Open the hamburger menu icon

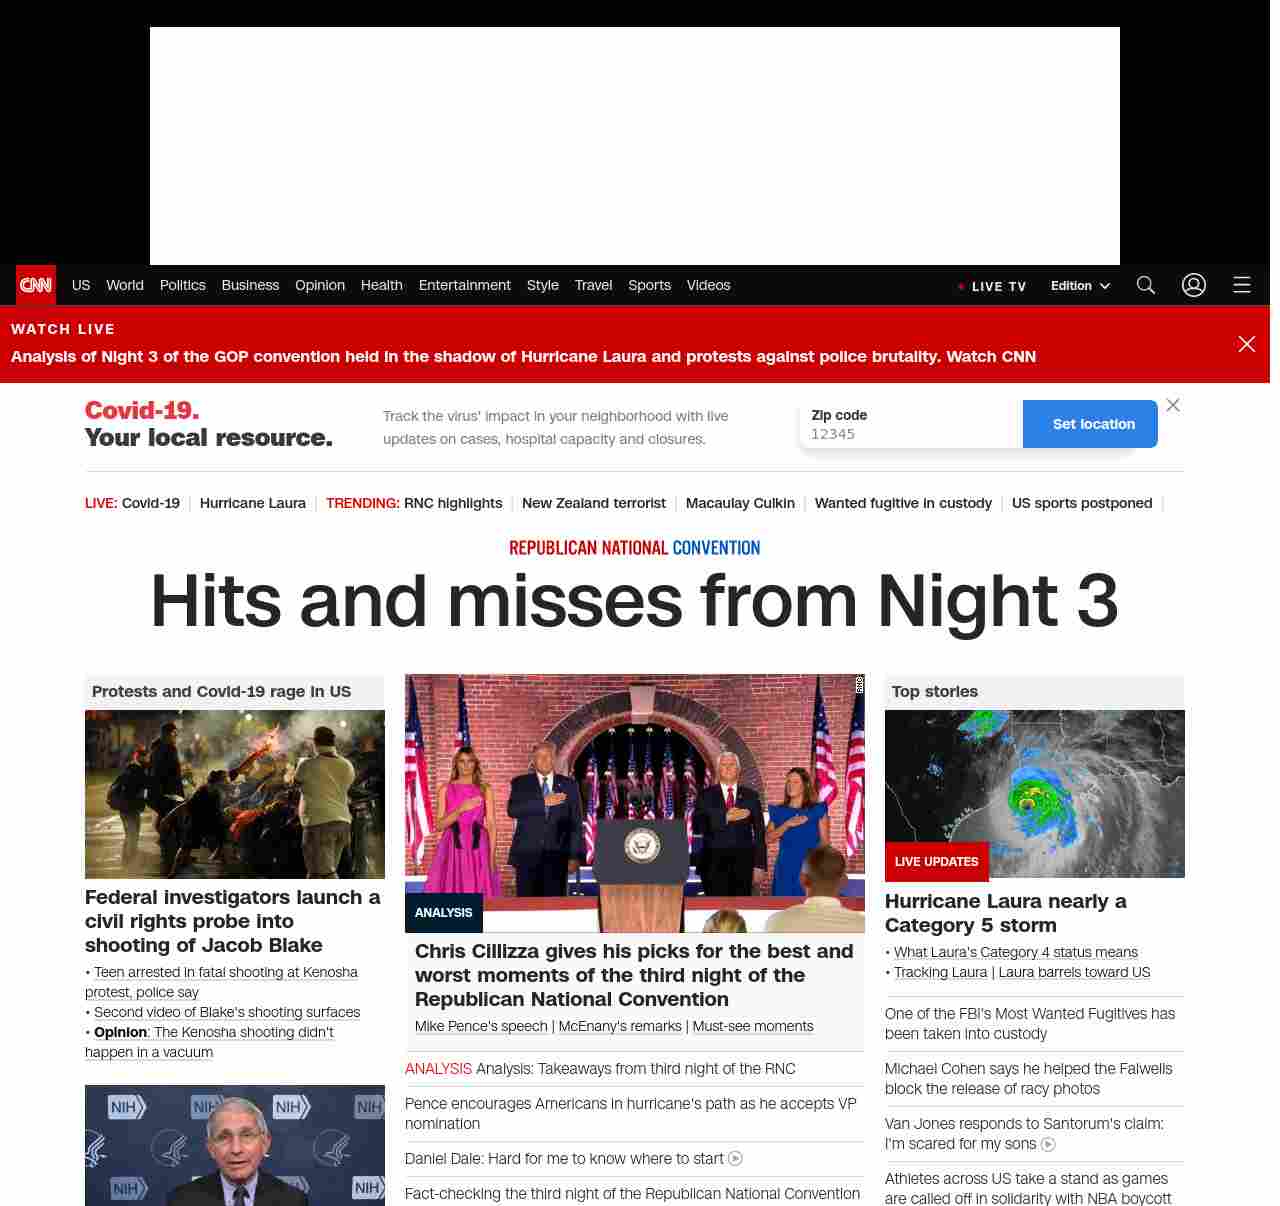coord(1242,285)
